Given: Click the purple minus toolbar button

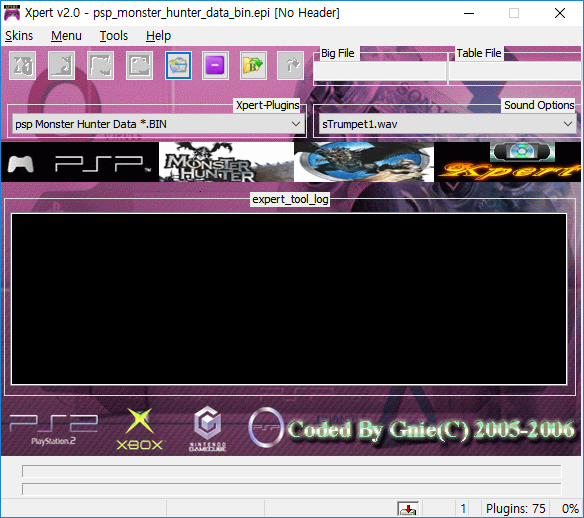Looking at the screenshot, I should pos(215,66).
